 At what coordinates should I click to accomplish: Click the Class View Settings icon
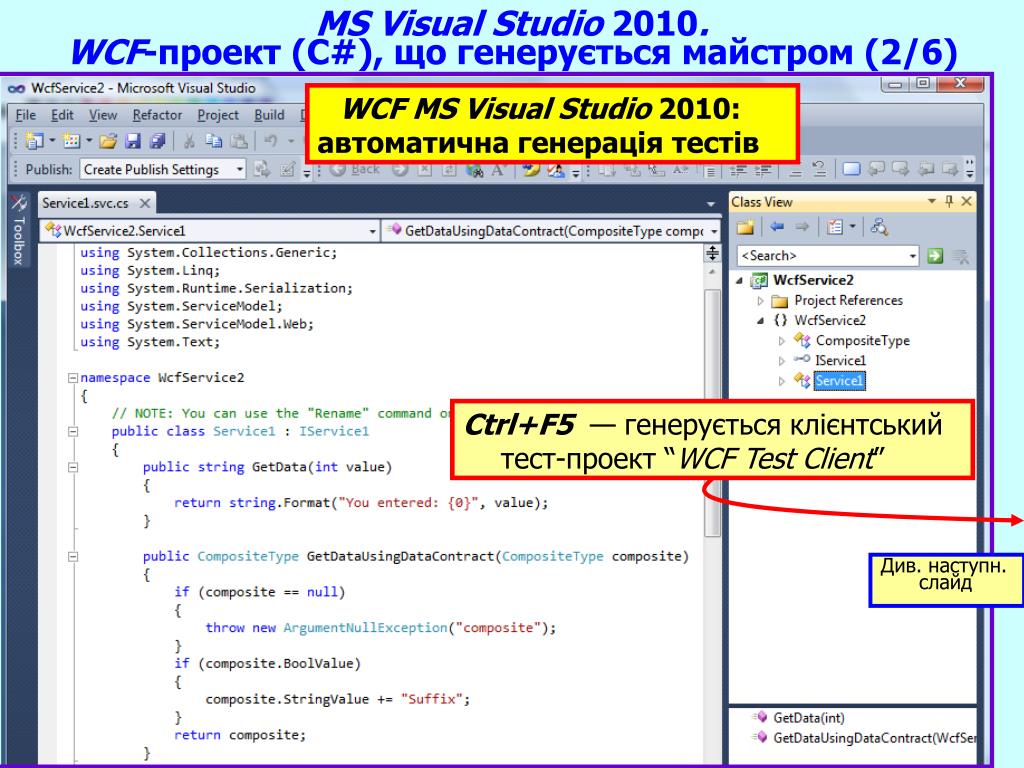coord(835,227)
